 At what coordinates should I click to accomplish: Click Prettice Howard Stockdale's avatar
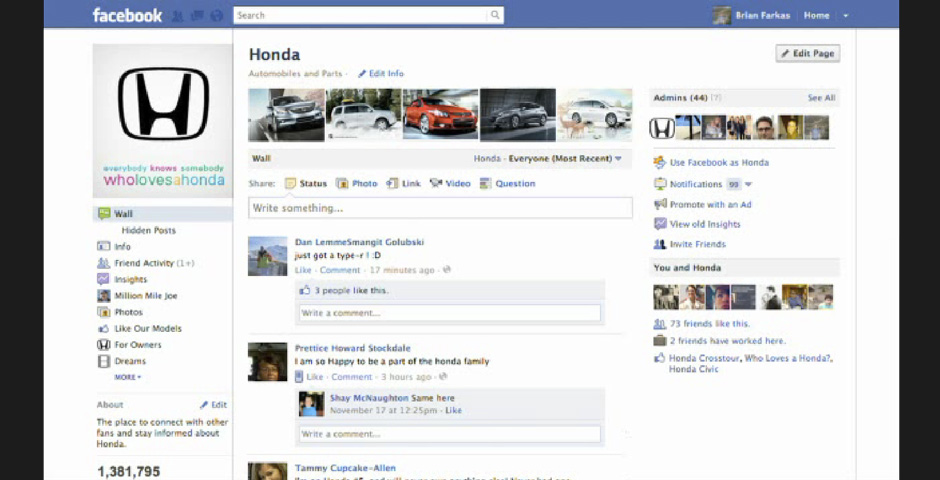point(267,362)
